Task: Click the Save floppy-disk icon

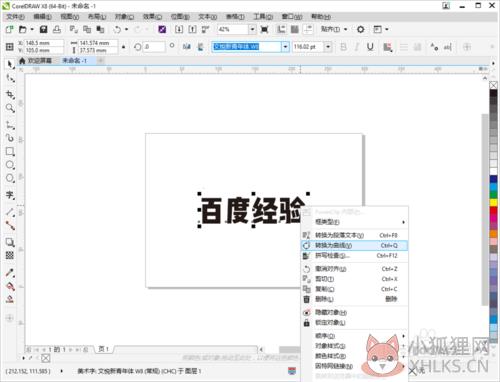Action: pyautogui.click(x=43, y=29)
